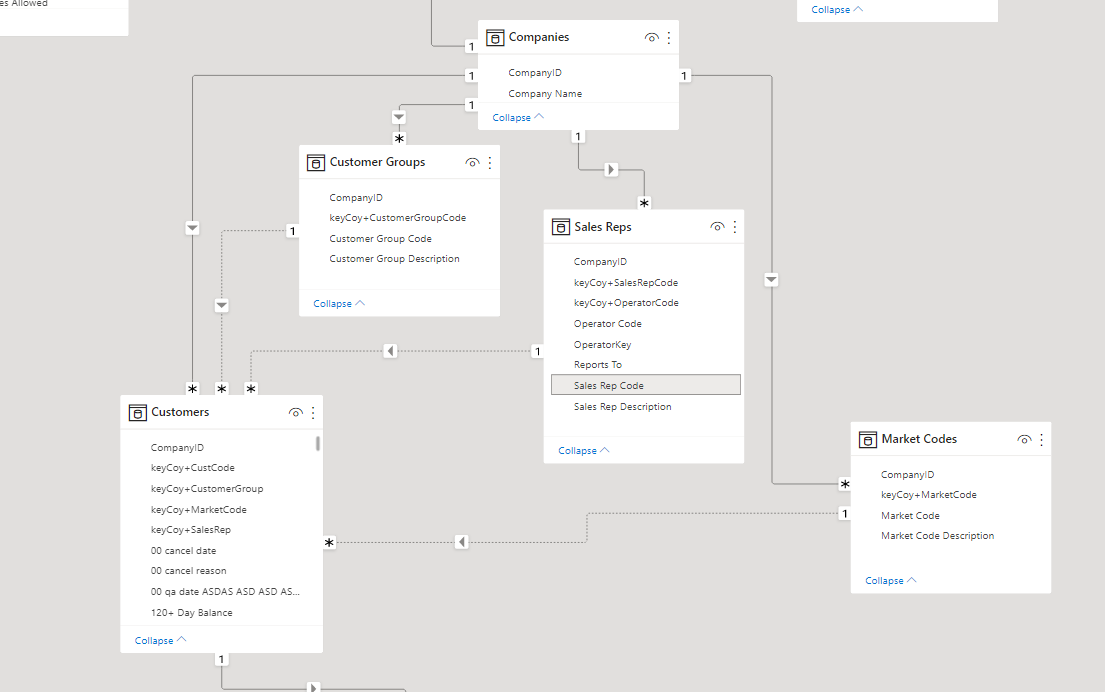
Task: Click the Market Codes table icon
Action: [x=868, y=439]
